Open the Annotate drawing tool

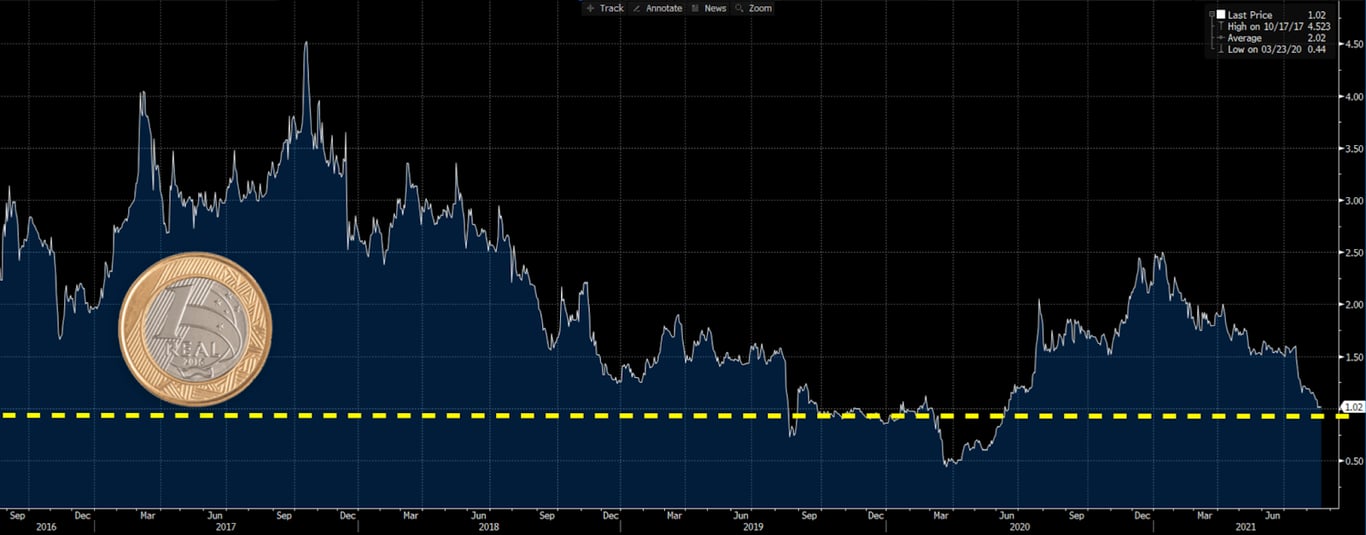point(657,8)
